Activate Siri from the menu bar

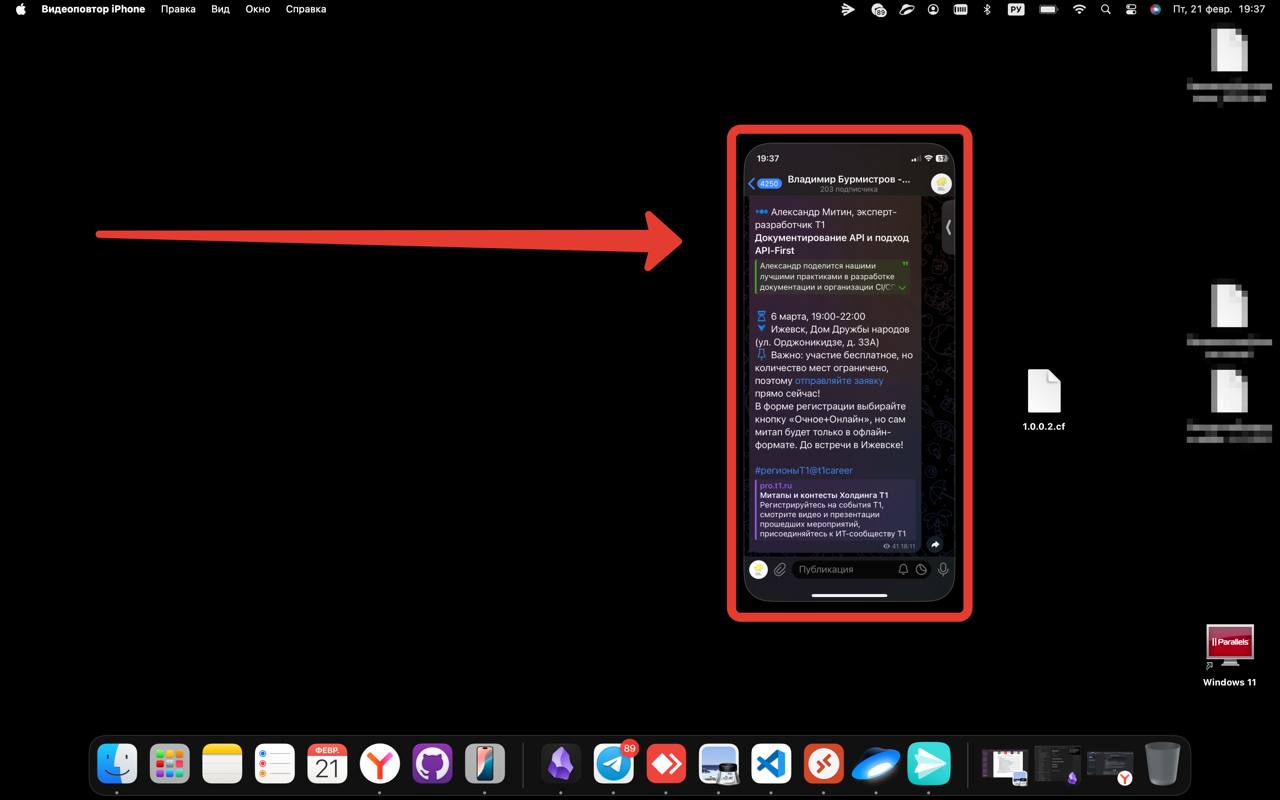tap(1155, 9)
